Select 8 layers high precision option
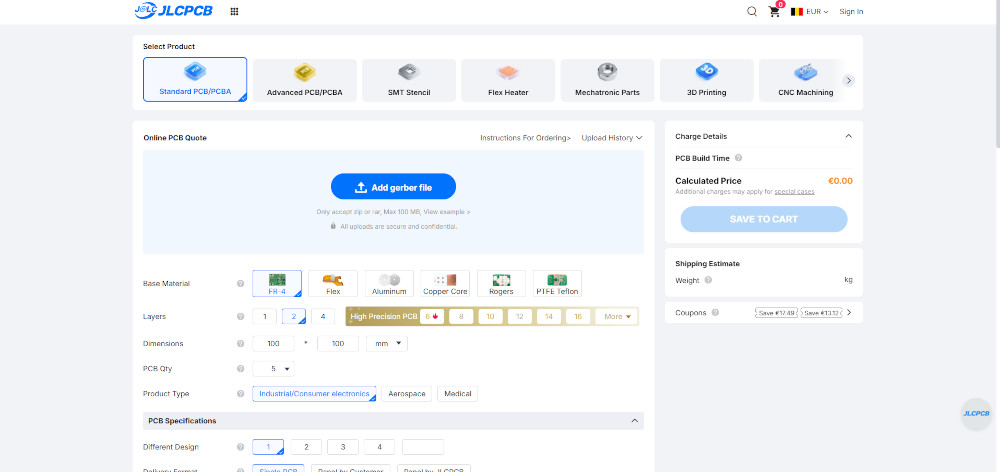 click(x=461, y=316)
